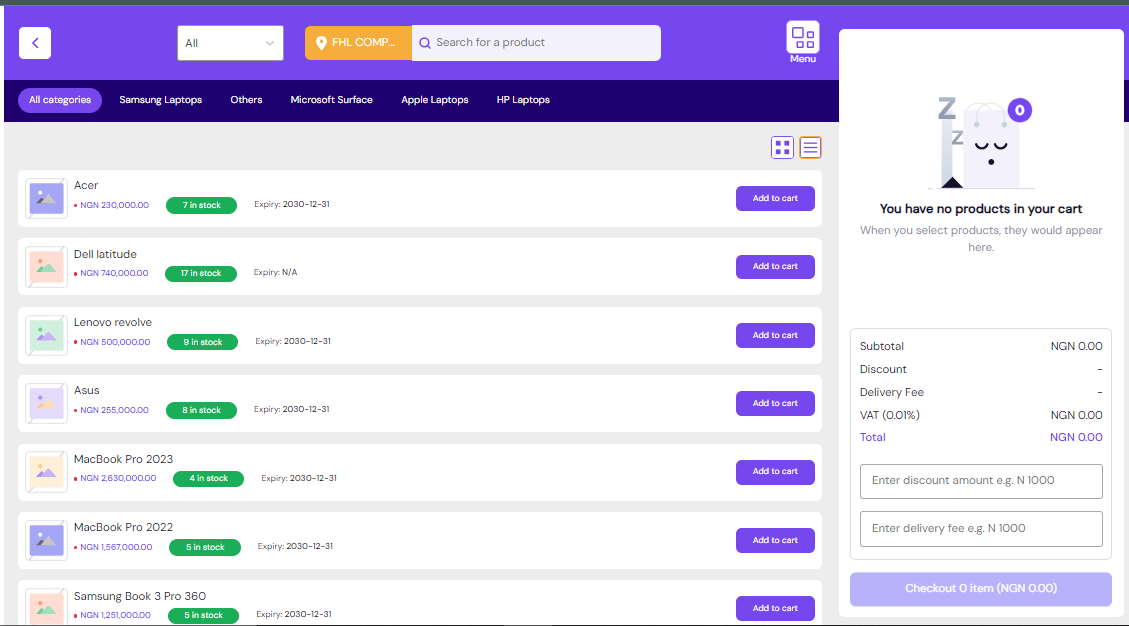Focus the discount amount input field
The image size is (1129, 626).
(981, 481)
